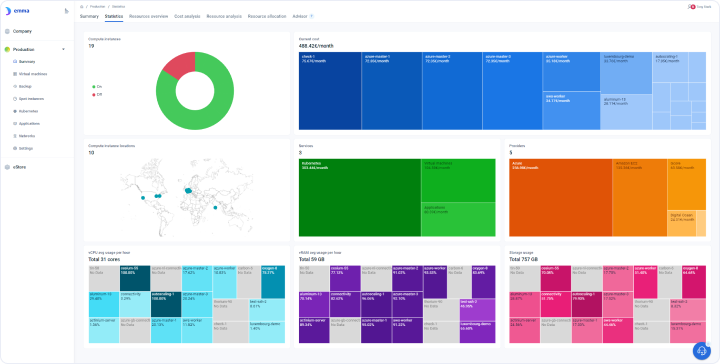Click the Networks icon in the sidebar
720x364 pixels.
tap(15, 136)
